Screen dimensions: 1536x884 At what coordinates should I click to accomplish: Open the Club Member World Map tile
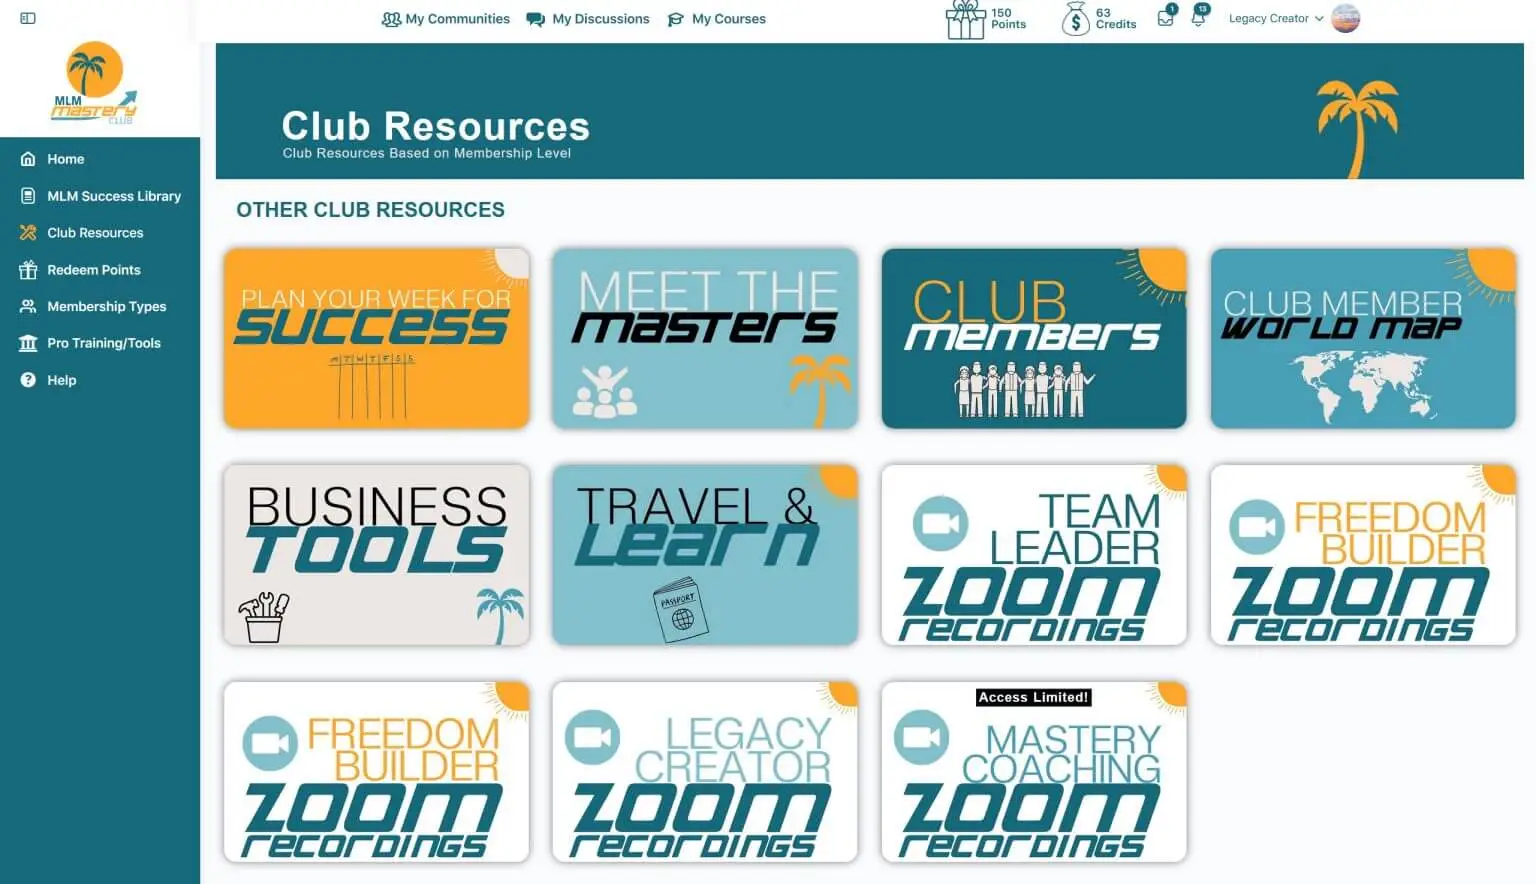pyautogui.click(x=1363, y=339)
